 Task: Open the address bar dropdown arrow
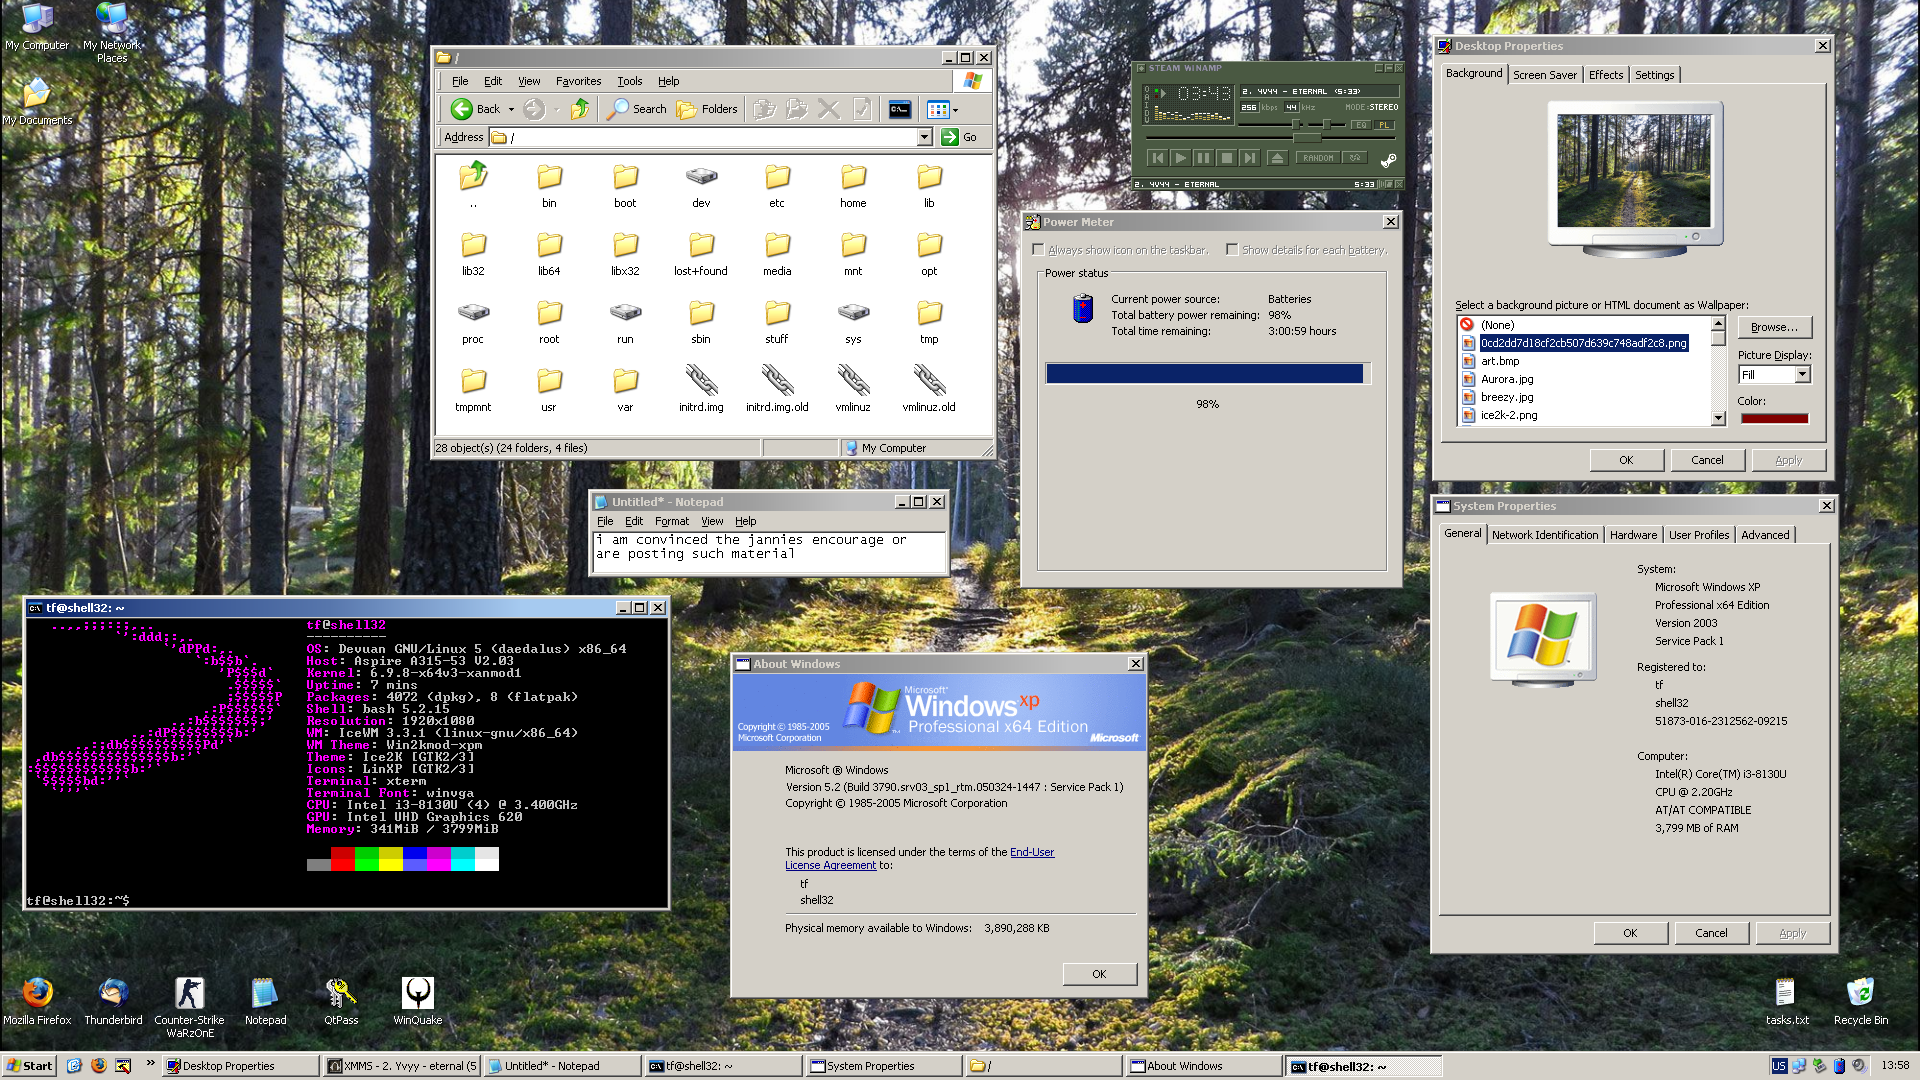pyautogui.click(x=924, y=137)
